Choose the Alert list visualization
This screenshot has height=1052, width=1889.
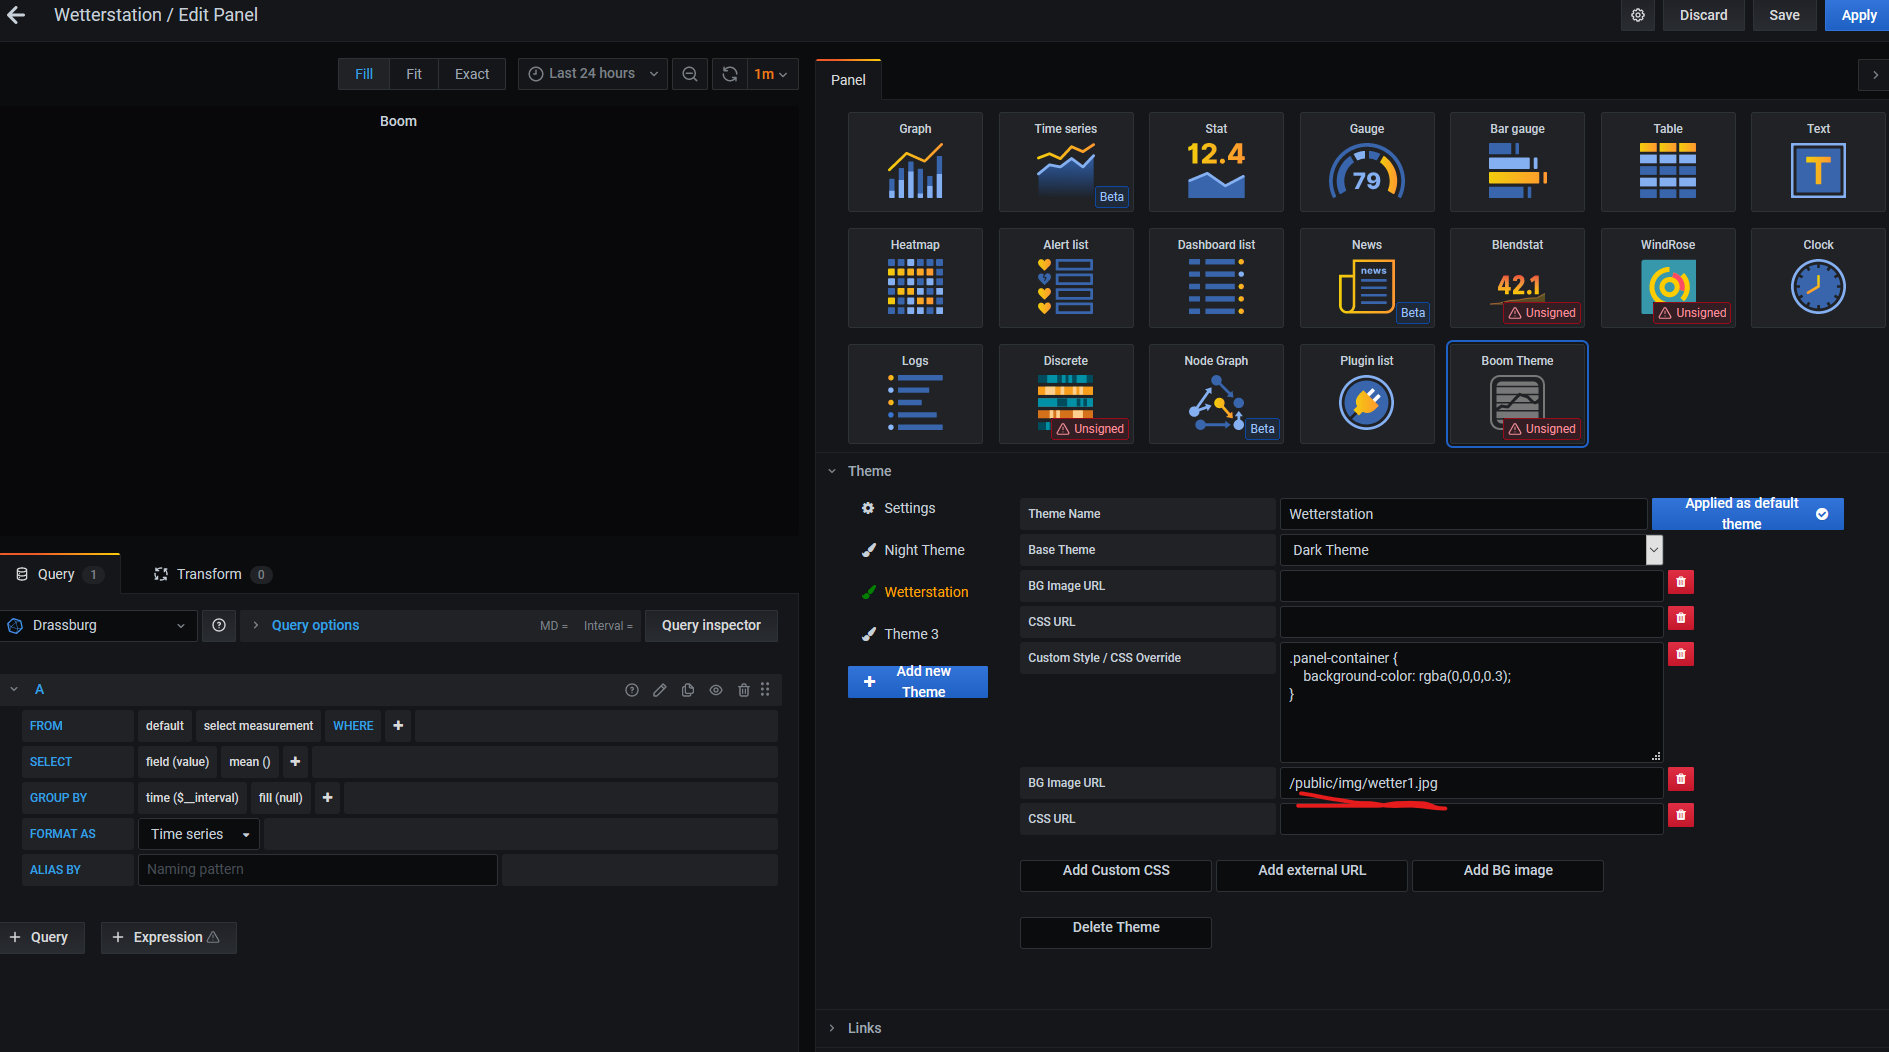1066,278
